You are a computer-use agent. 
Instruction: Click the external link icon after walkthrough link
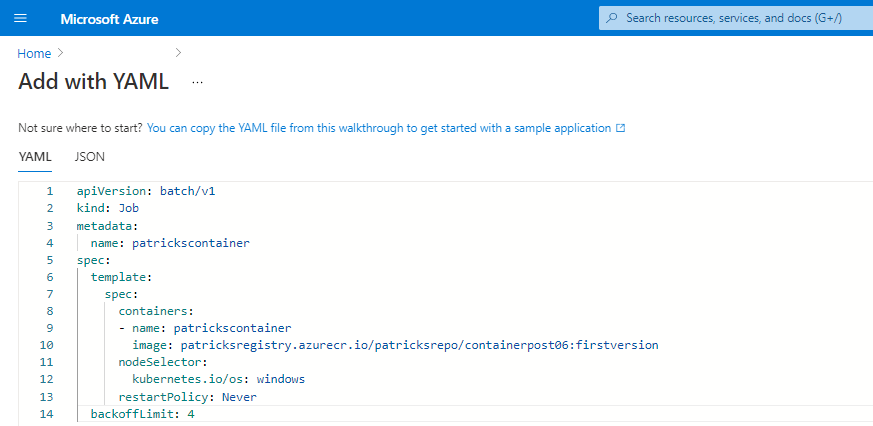pos(621,128)
